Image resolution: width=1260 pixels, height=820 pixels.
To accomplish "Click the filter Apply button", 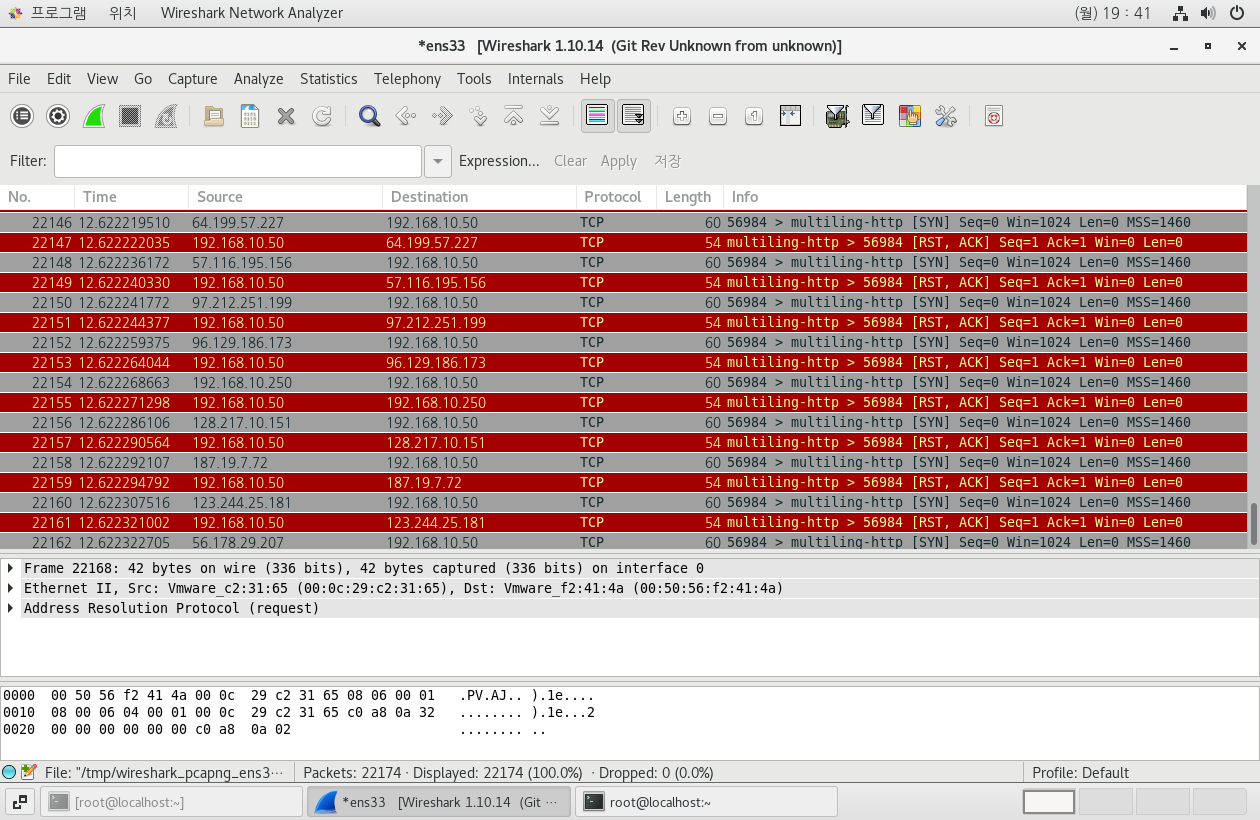I will (x=618, y=161).
